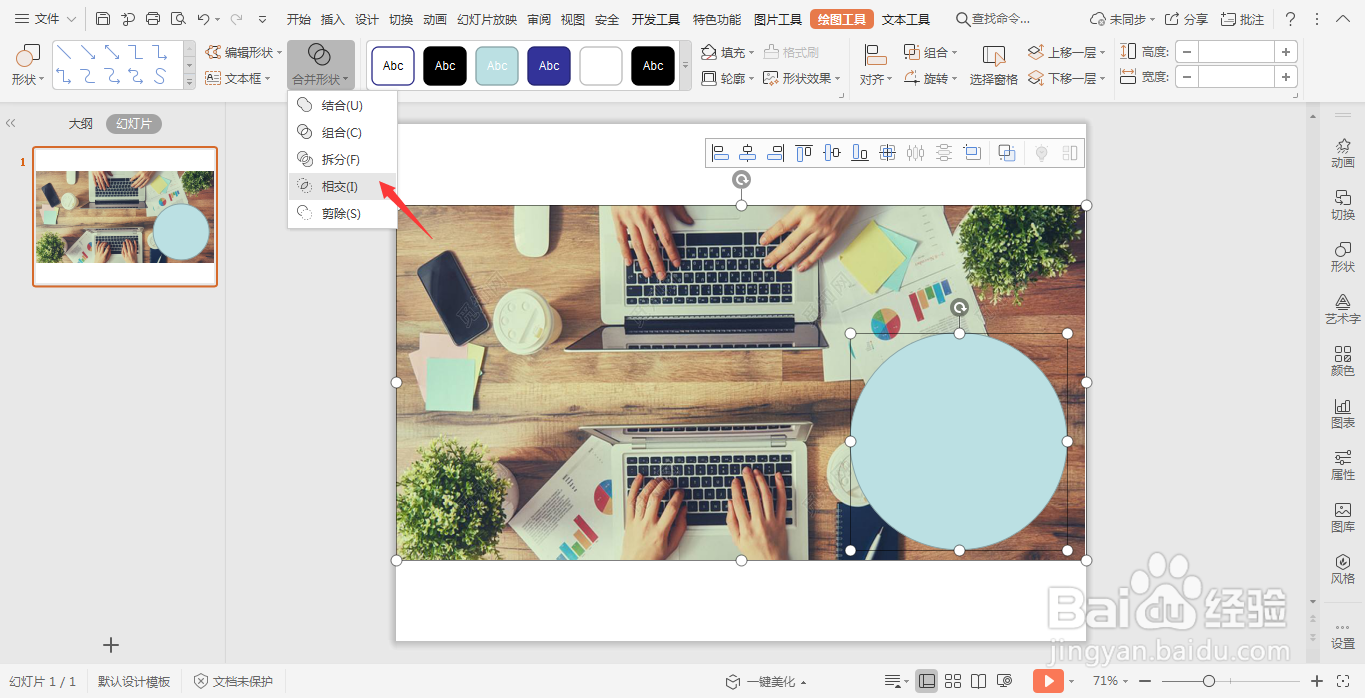Select slide 1 thumbnail
The image size is (1365, 698).
[125, 217]
